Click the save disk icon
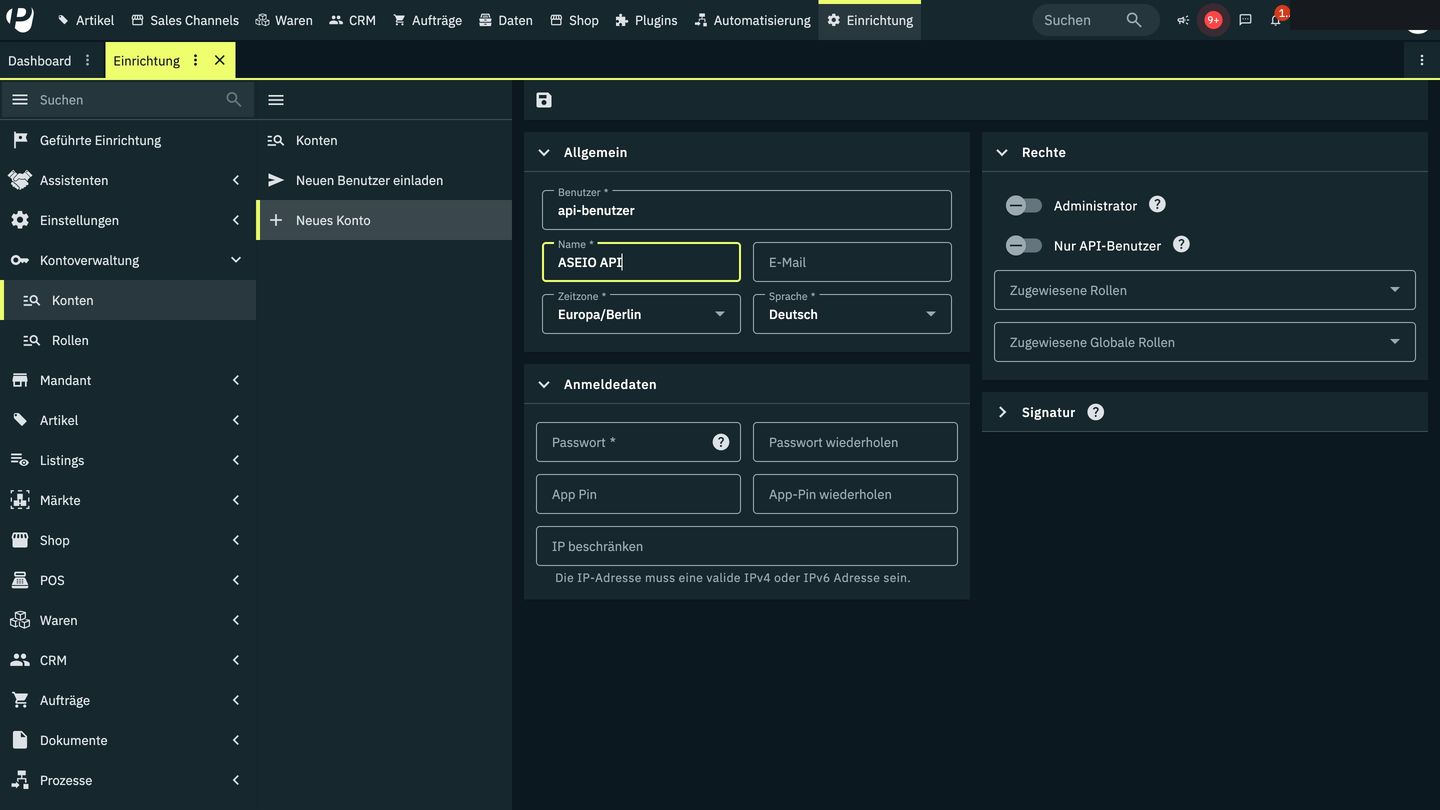 544,100
